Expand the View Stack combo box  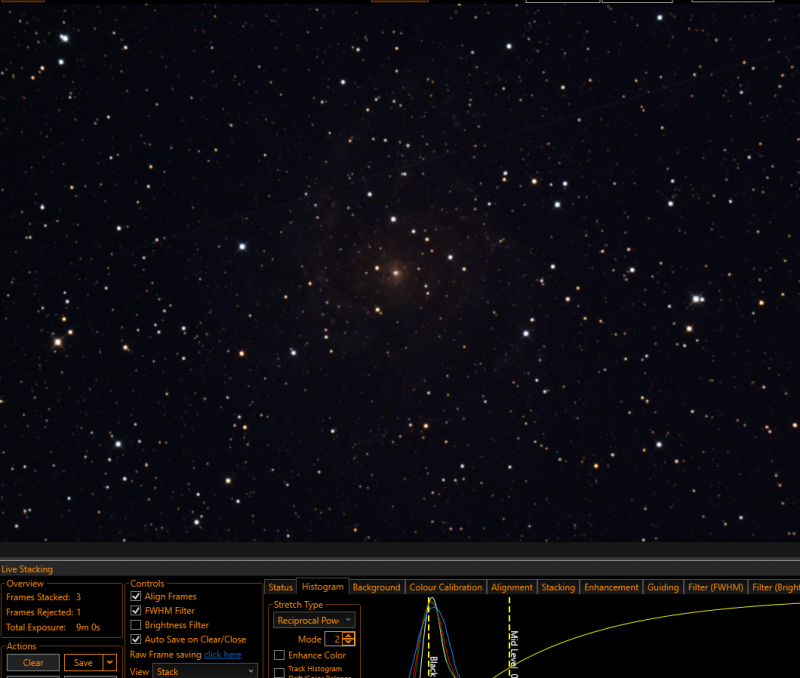pyautogui.click(x=205, y=671)
